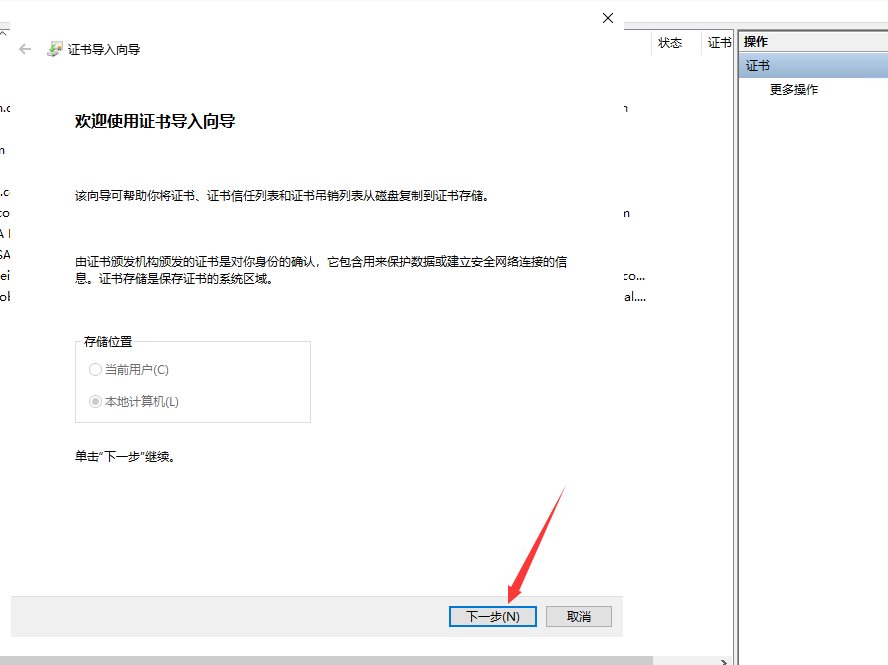Select the background list row ending in "co..."

click(634, 275)
